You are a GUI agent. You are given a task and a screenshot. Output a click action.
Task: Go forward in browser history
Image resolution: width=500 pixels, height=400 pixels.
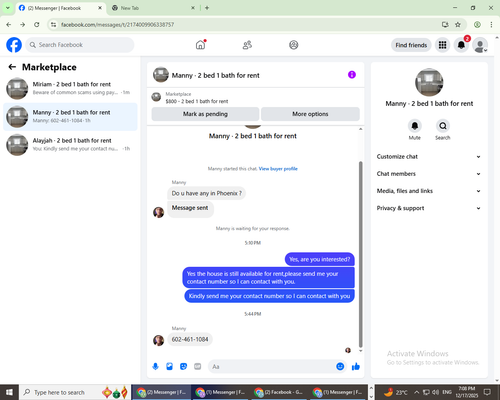pyautogui.click(x=23, y=24)
